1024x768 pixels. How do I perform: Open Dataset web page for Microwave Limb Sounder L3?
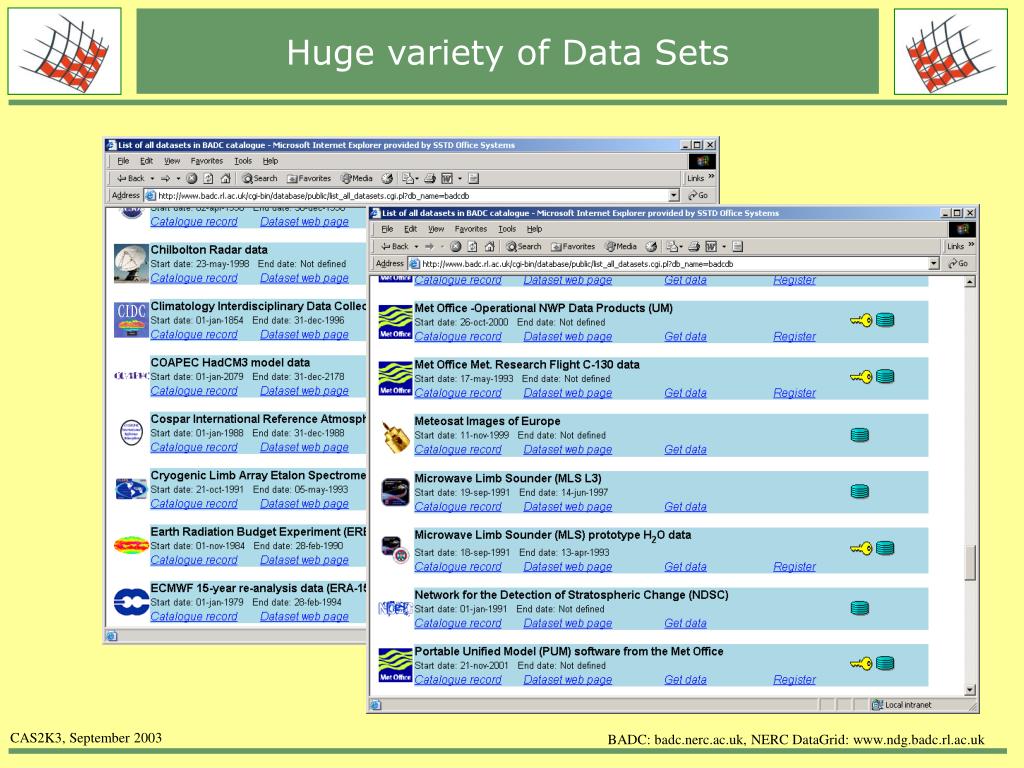[x=568, y=506]
